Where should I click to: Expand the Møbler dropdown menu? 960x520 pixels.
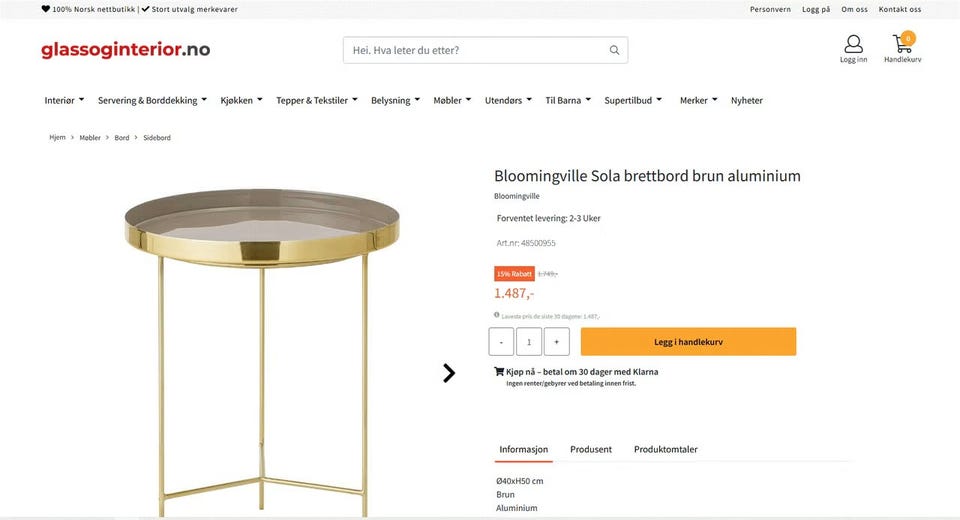452,100
